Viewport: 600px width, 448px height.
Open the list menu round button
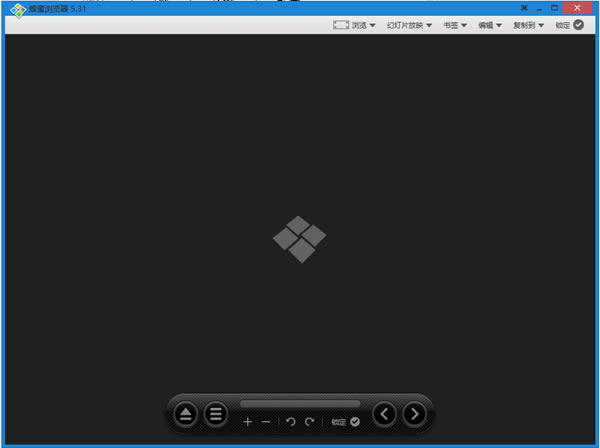click(215, 414)
